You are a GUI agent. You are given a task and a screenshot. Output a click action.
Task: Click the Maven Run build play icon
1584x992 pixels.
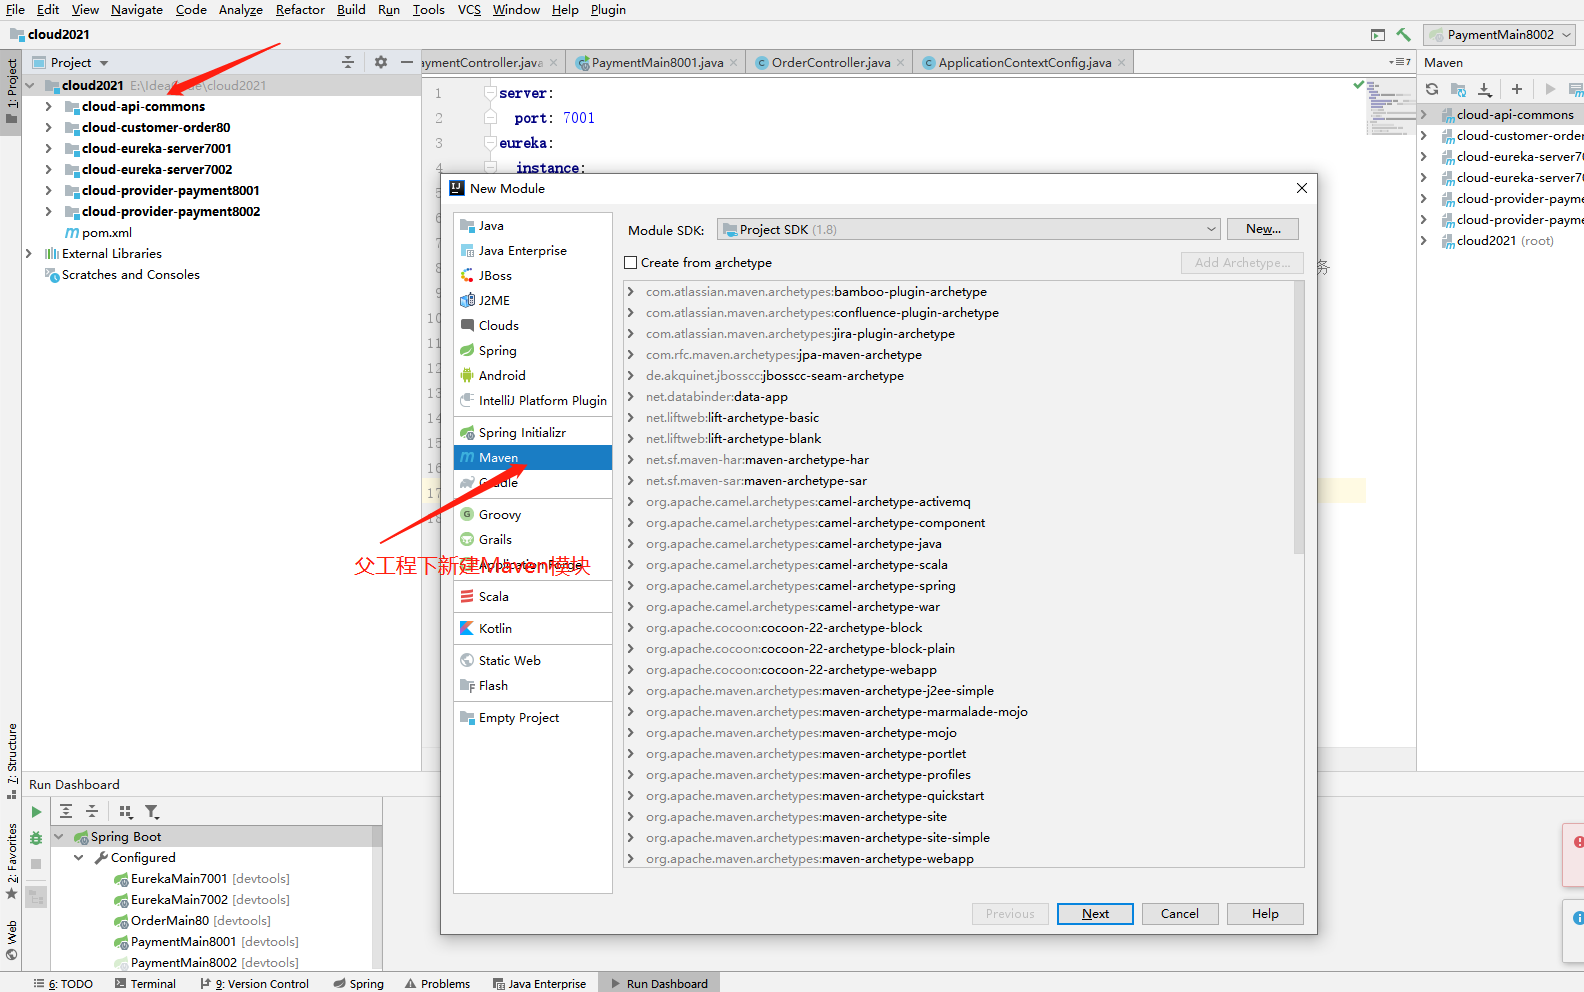(x=1550, y=89)
